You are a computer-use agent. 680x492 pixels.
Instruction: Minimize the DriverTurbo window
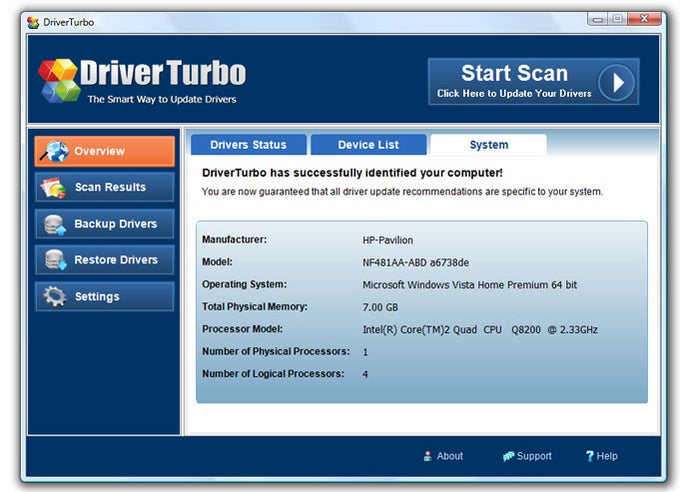(x=597, y=19)
